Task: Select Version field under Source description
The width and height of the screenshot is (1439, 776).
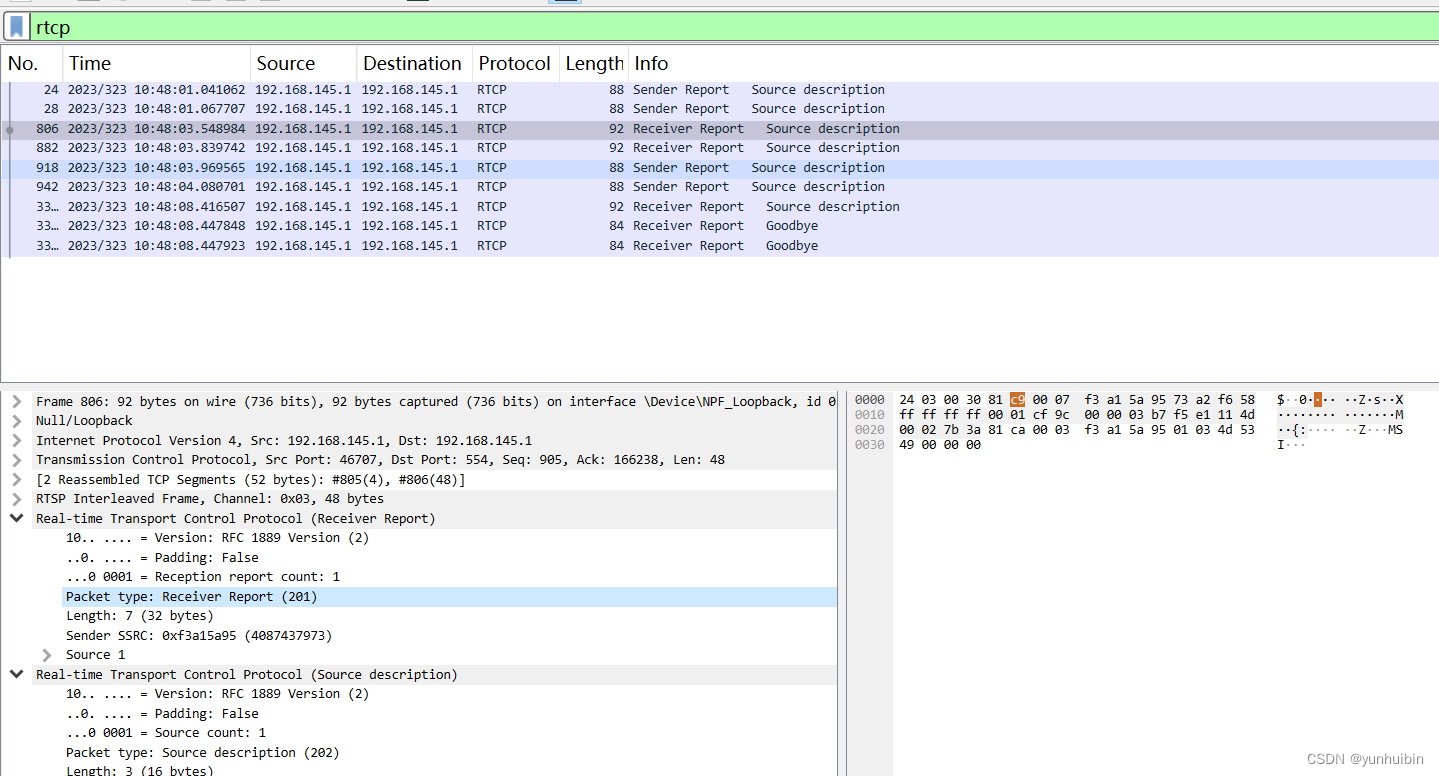Action: tap(217, 694)
